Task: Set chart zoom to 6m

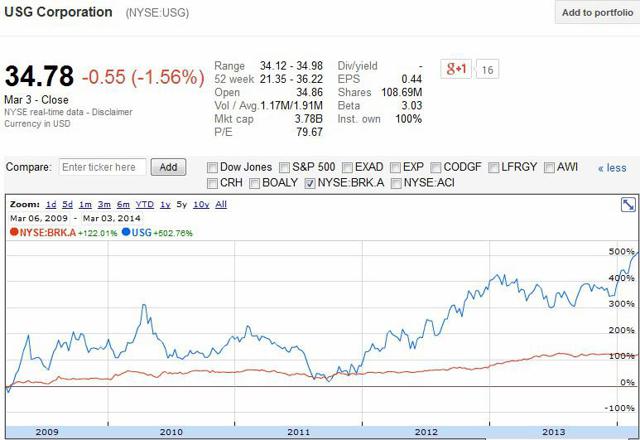Action: tap(123, 204)
